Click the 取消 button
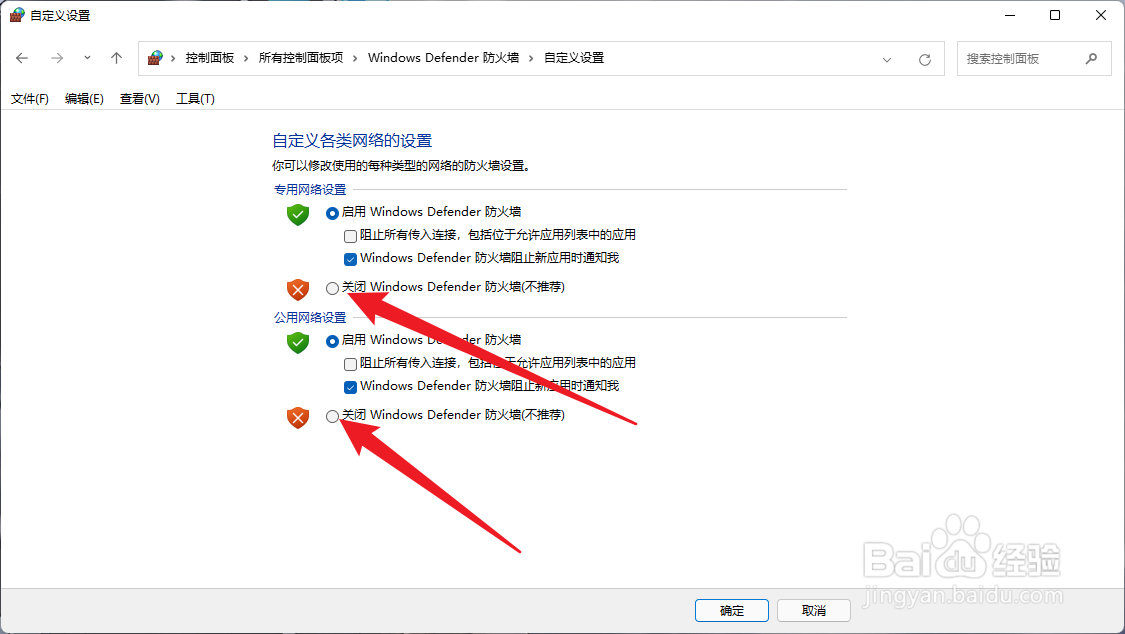Screen dimensions: 1125x634 point(814,610)
